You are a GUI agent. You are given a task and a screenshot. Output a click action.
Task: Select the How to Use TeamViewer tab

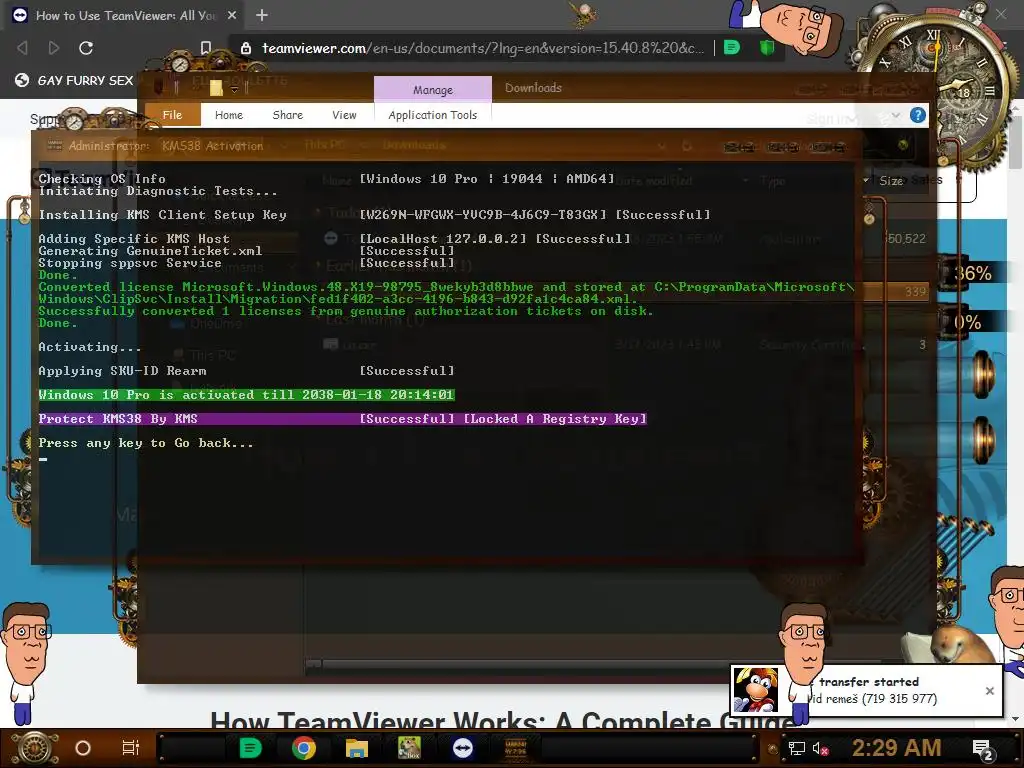(124, 15)
